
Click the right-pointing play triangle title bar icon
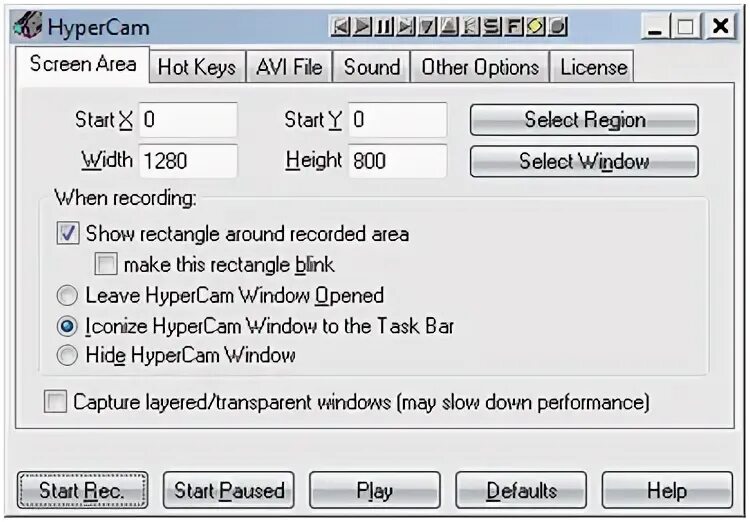coord(362,27)
